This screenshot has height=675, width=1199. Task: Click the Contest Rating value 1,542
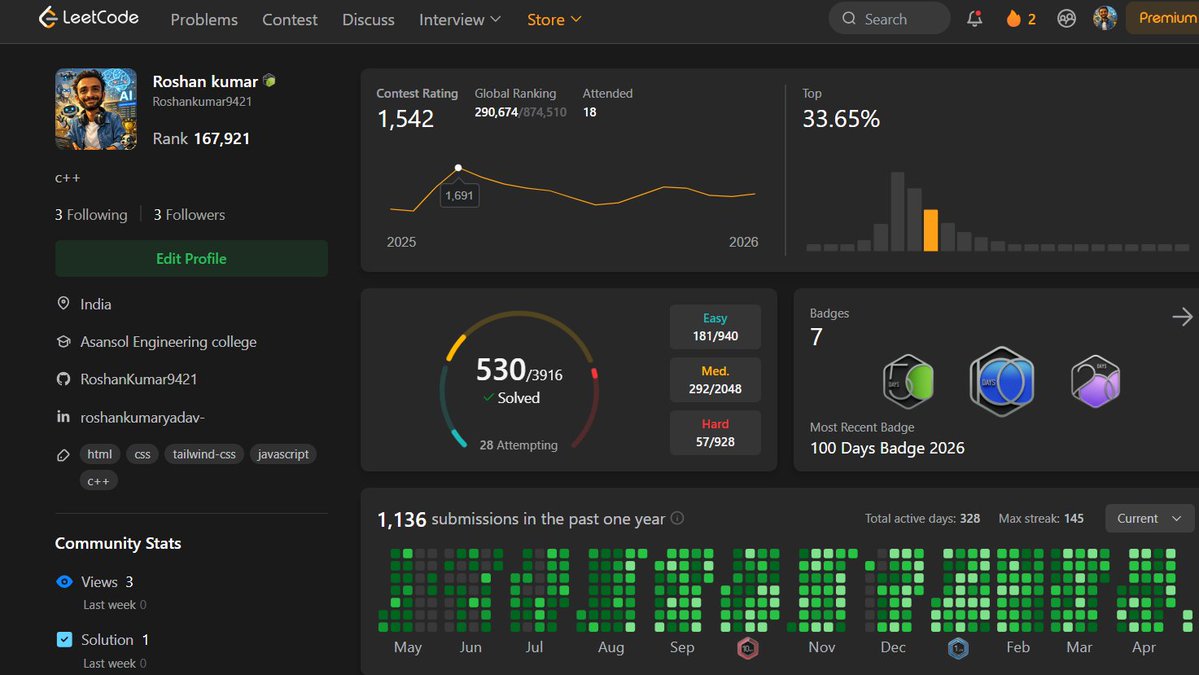pyautogui.click(x=405, y=119)
